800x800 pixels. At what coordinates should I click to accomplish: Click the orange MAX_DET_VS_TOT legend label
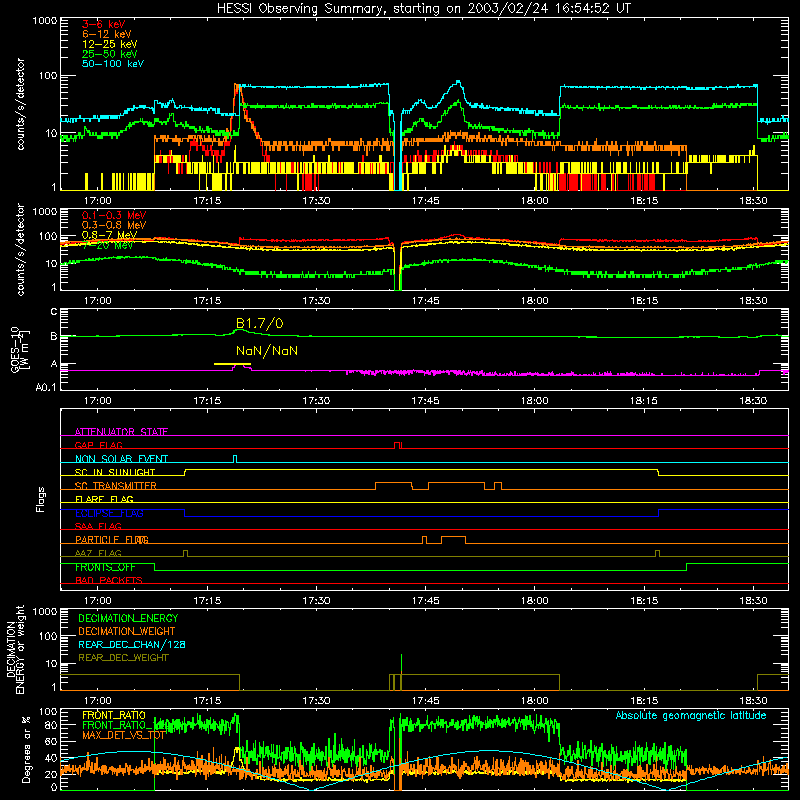point(123,735)
